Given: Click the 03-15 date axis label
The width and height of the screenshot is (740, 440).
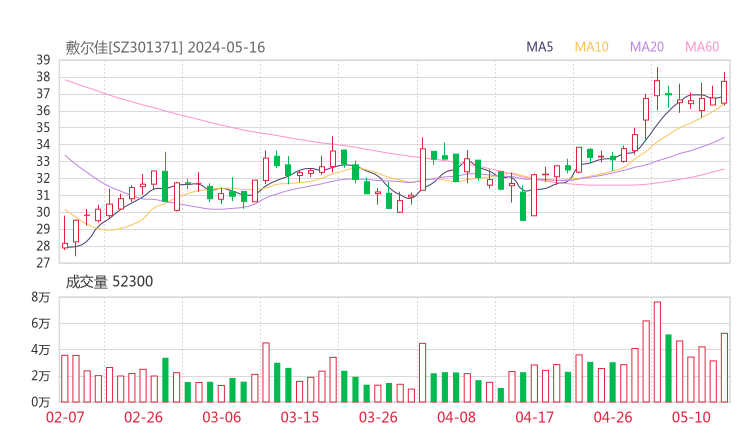Looking at the screenshot, I should [300, 417].
